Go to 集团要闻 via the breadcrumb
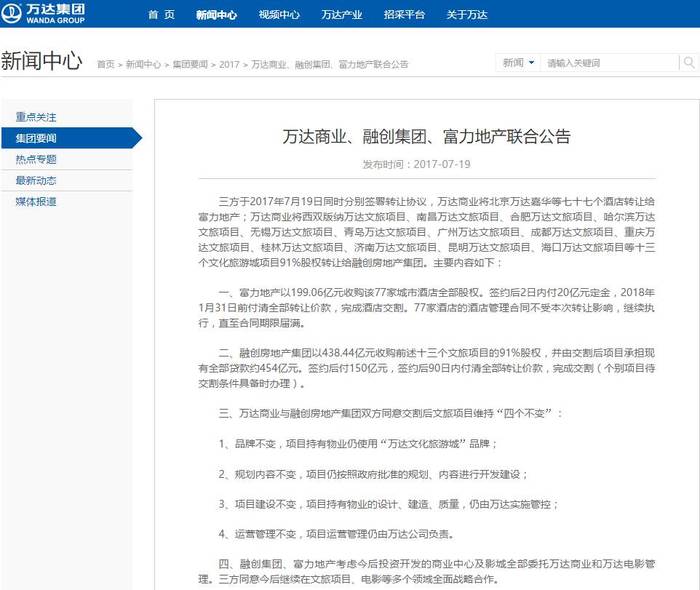This screenshot has height=590, width=700. [x=190, y=64]
